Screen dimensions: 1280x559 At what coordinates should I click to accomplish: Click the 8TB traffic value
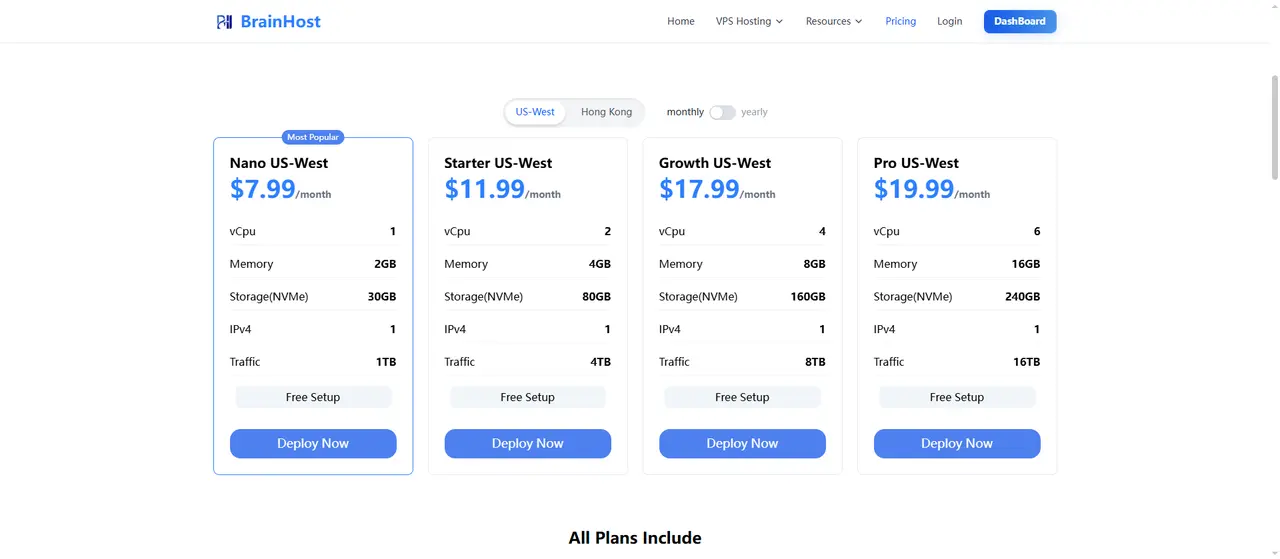(815, 362)
